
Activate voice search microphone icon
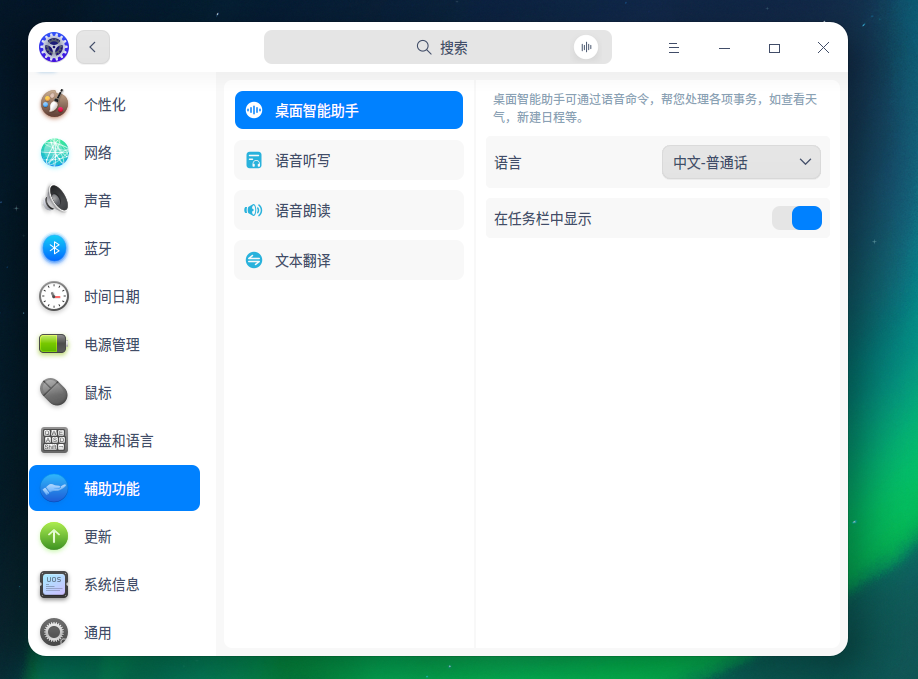(586, 47)
